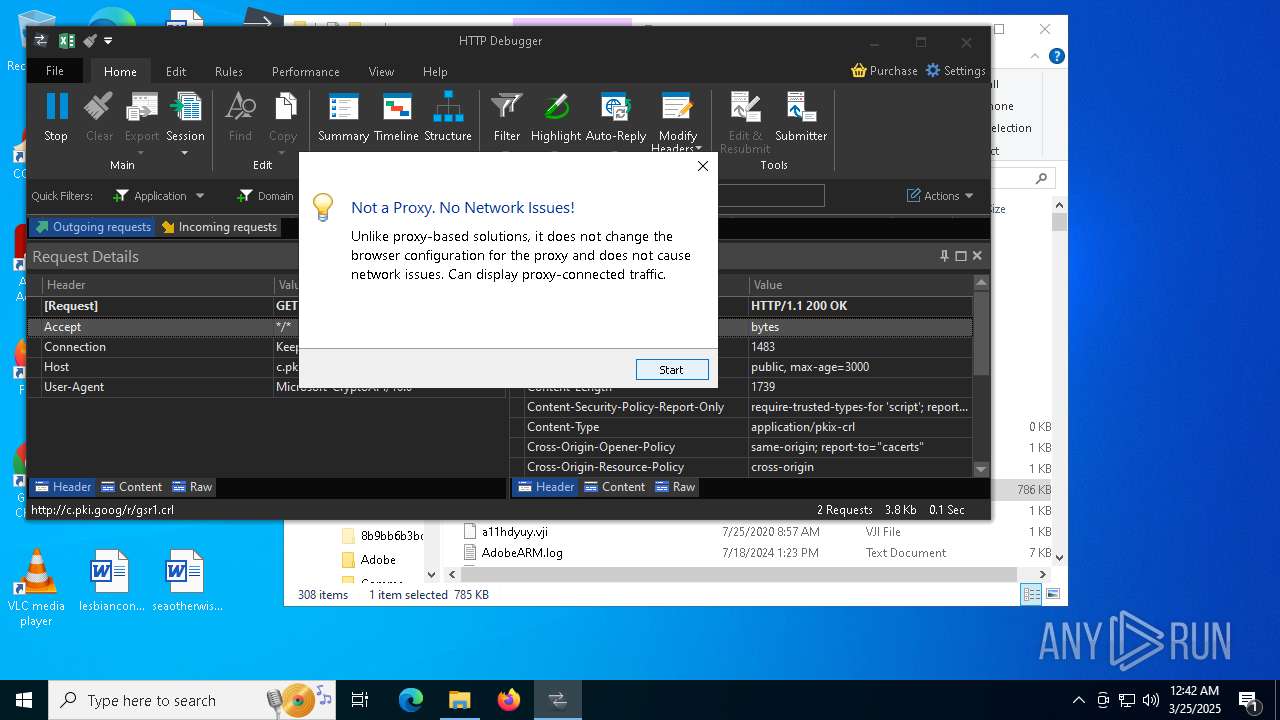
Task: Click the search input field in HTTP Debugger
Action: 770,195
